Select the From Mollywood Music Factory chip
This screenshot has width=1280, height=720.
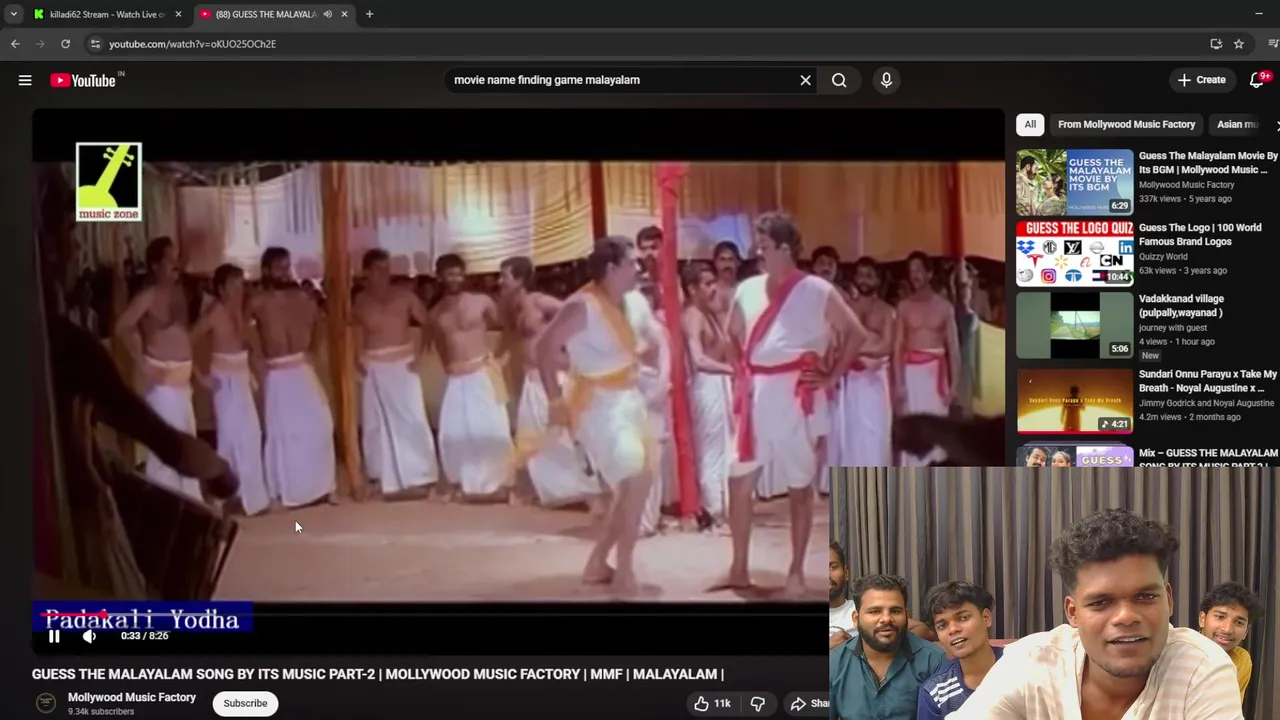pyautogui.click(x=1126, y=124)
